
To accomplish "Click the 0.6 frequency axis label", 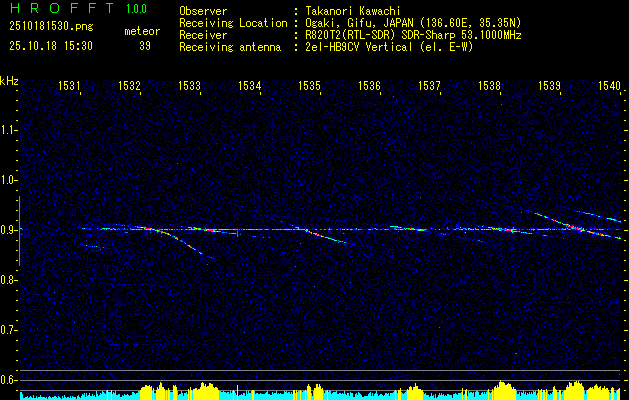I will [8, 380].
